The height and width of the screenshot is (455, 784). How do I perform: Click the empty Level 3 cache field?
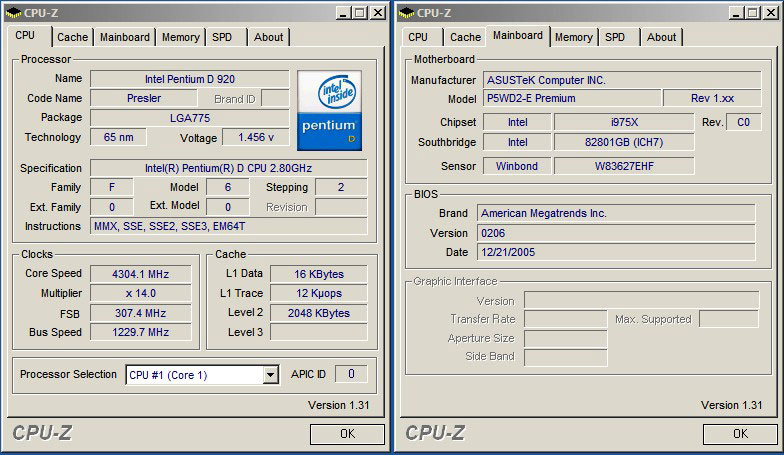click(x=318, y=332)
